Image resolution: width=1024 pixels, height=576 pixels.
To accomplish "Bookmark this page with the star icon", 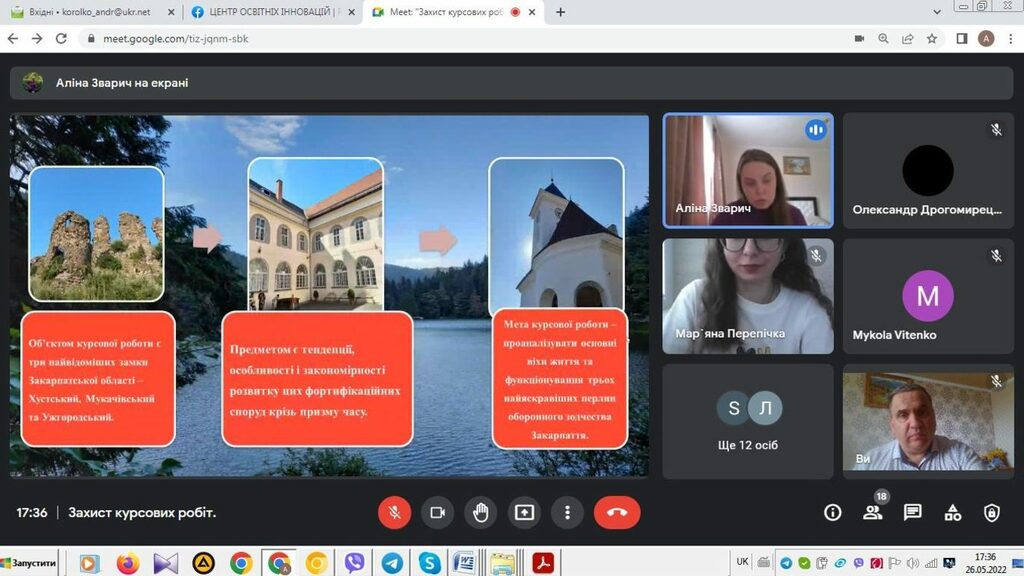I will coord(932,39).
